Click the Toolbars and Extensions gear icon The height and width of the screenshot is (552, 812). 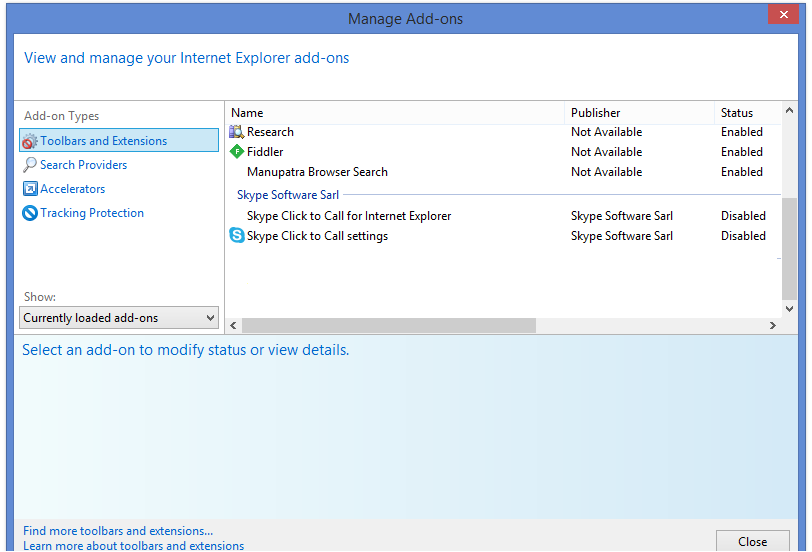[x=30, y=141]
